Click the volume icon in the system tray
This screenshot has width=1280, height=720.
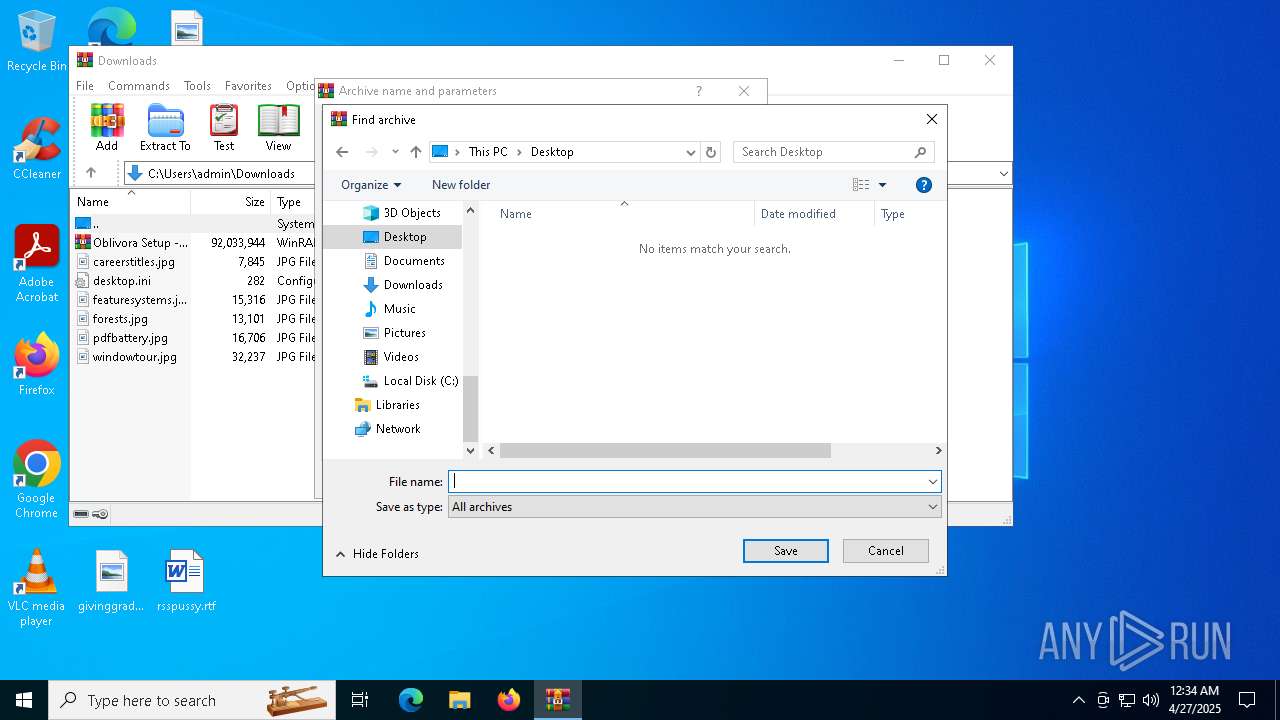coord(1151,700)
